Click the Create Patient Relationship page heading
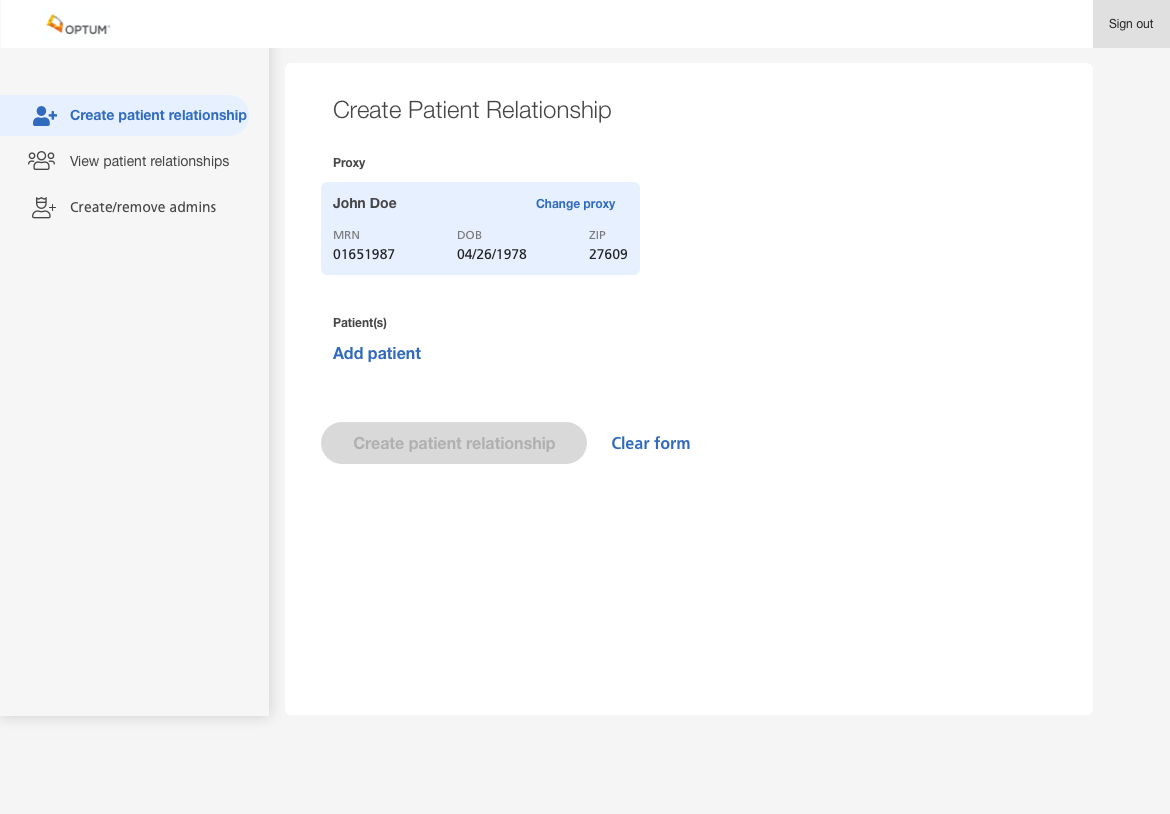1170x814 pixels. click(x=472, y=110)
